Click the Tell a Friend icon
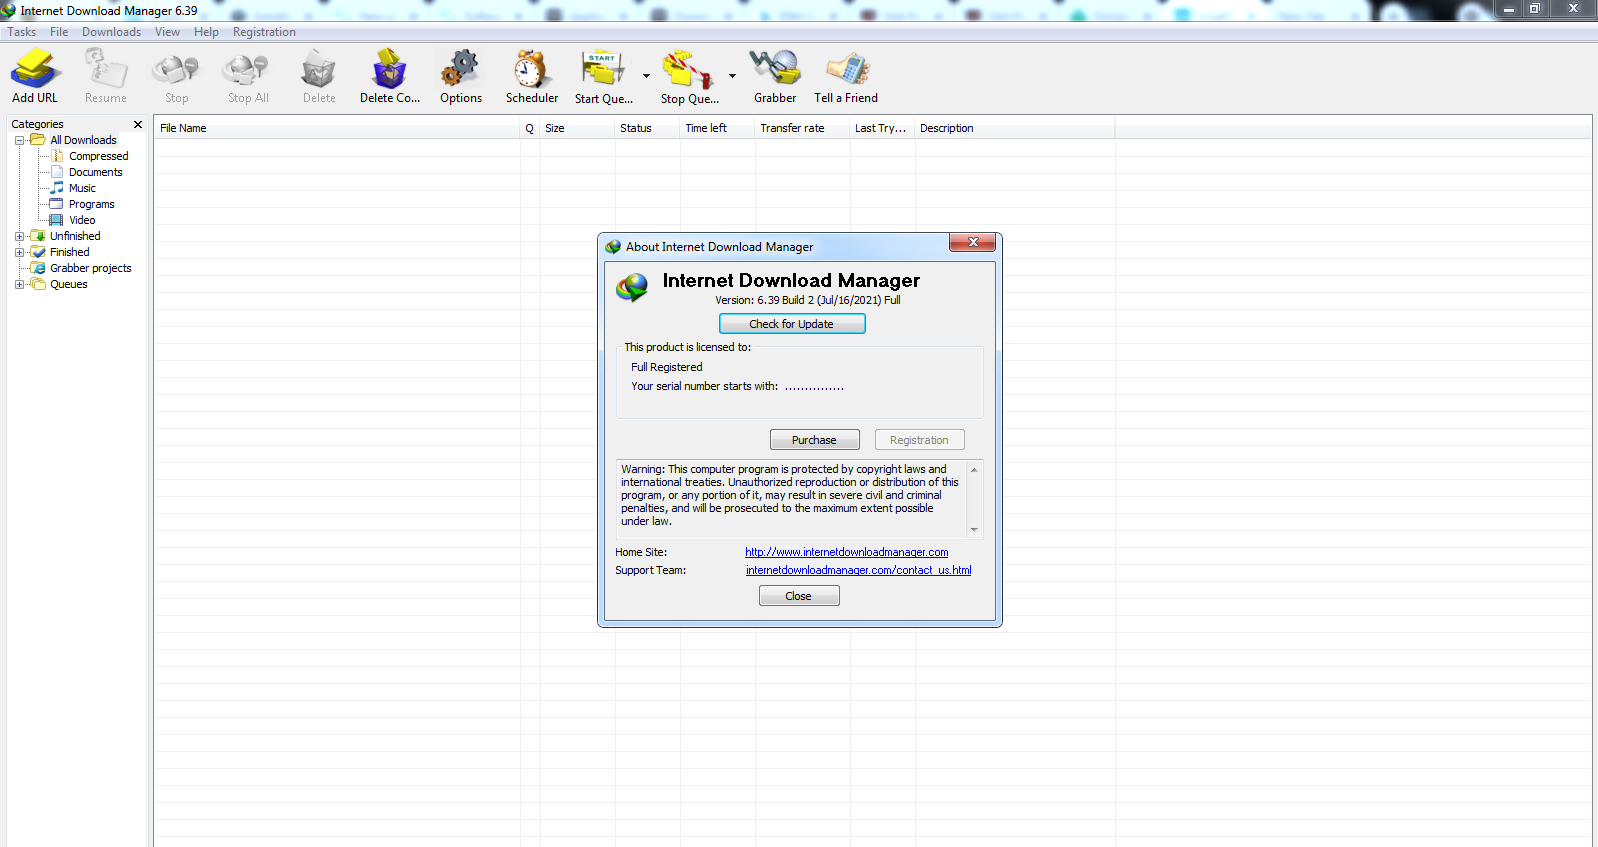 tap(846, 70)
